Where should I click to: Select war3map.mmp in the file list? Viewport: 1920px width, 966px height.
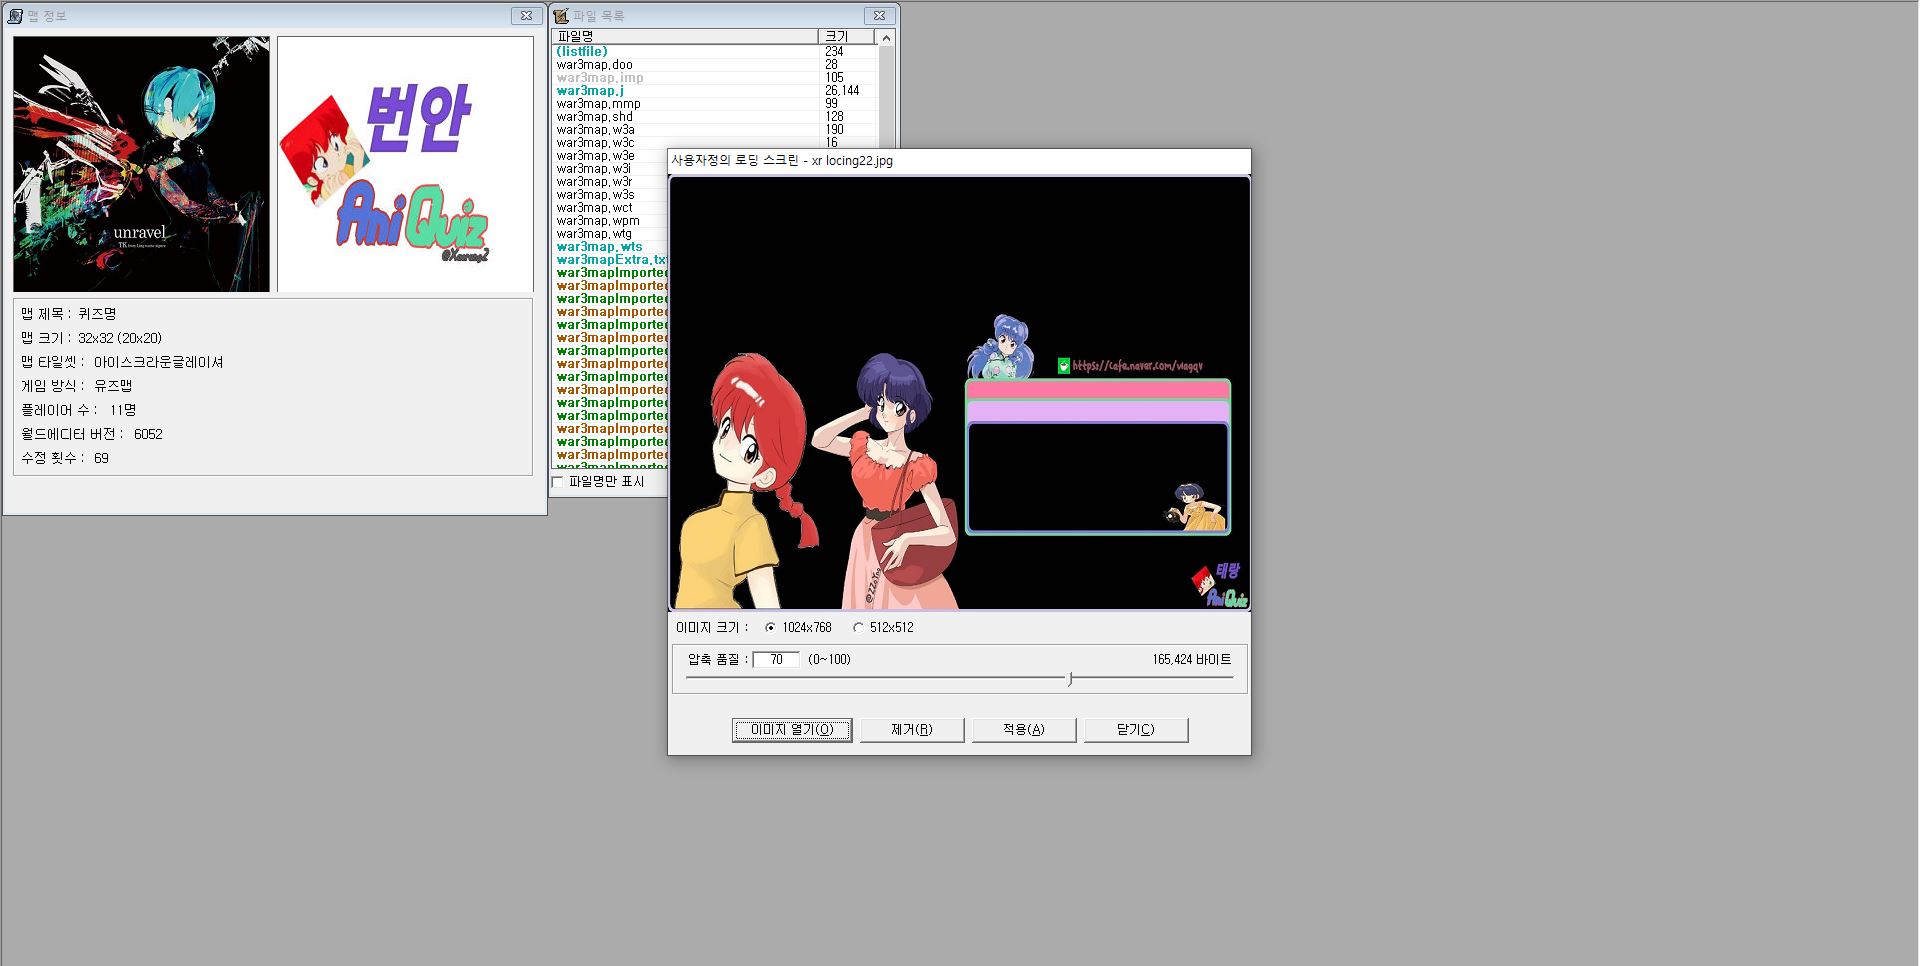599,104
